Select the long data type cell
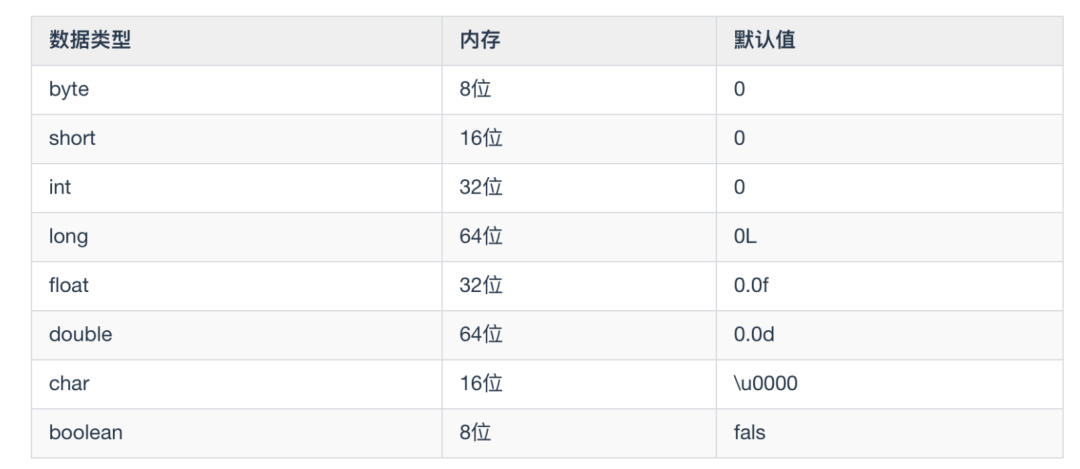This screenshot has width=1080, height=469. pos(68,237)
